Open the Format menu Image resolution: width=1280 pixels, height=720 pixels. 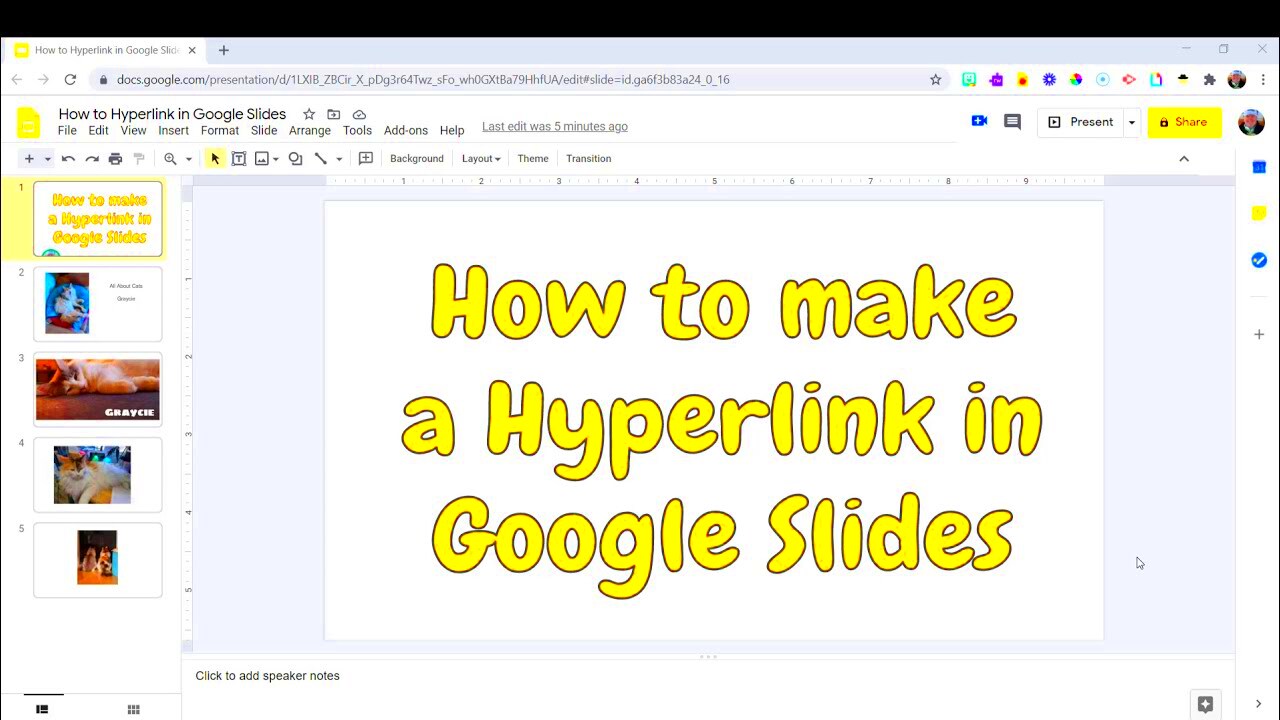pos(220,130)
